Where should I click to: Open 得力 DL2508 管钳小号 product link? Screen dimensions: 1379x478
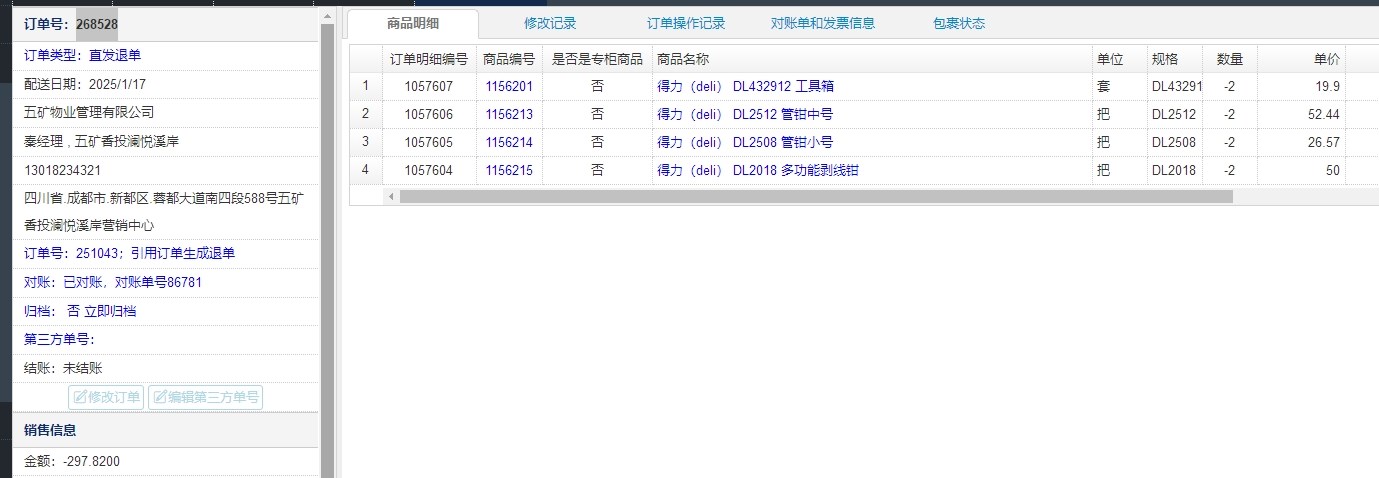coord(745,143)
